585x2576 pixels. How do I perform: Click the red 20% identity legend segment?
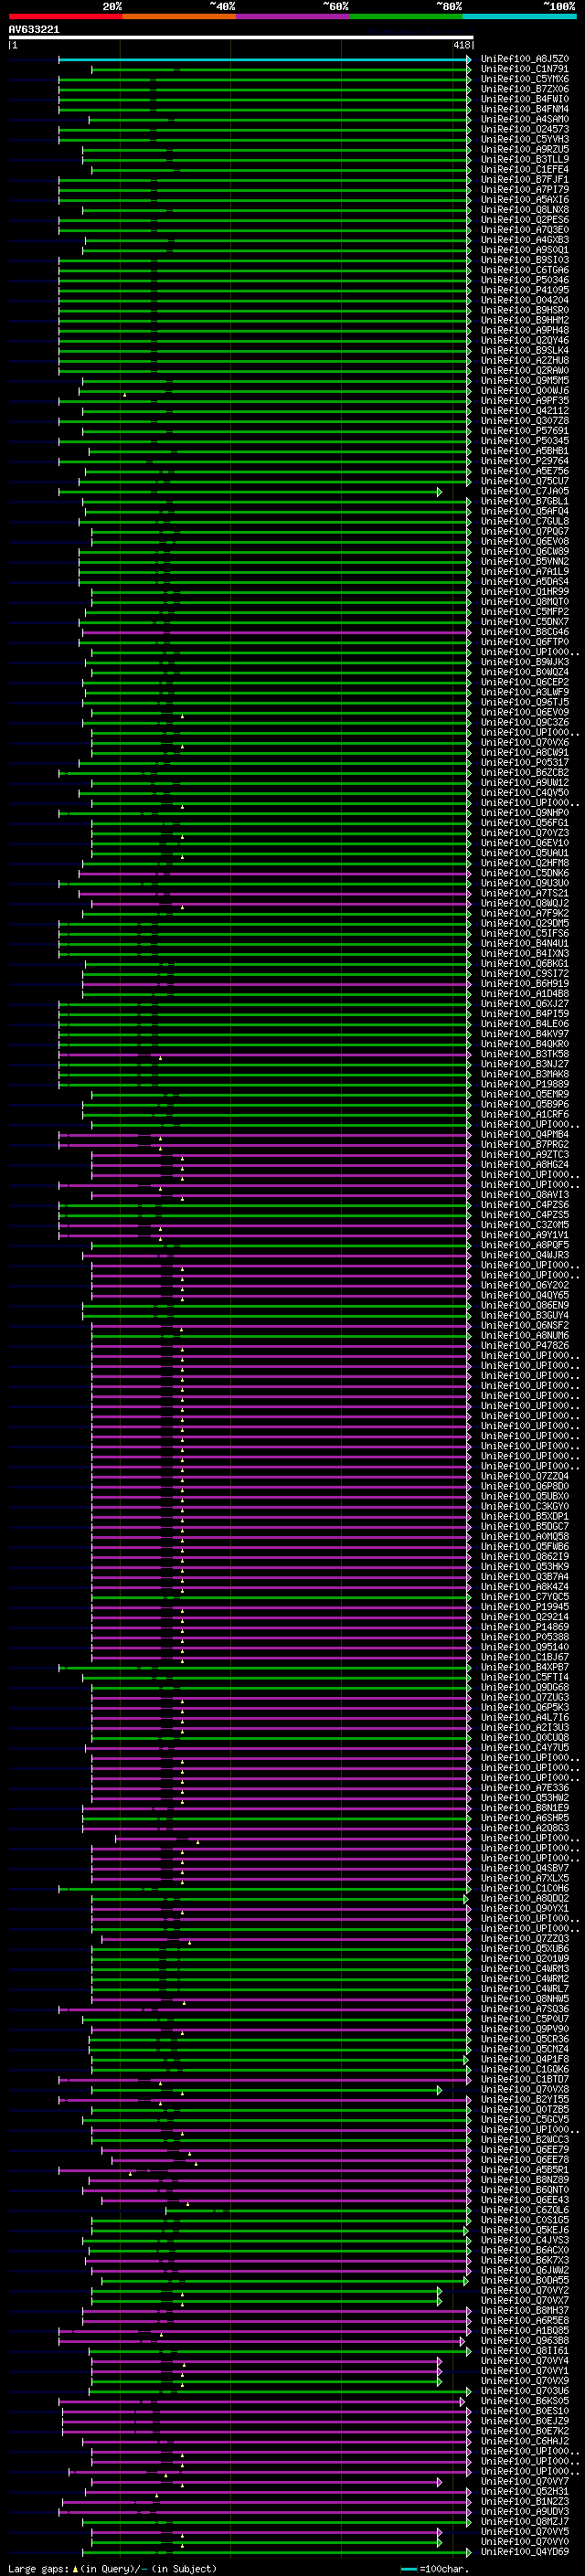65,16
